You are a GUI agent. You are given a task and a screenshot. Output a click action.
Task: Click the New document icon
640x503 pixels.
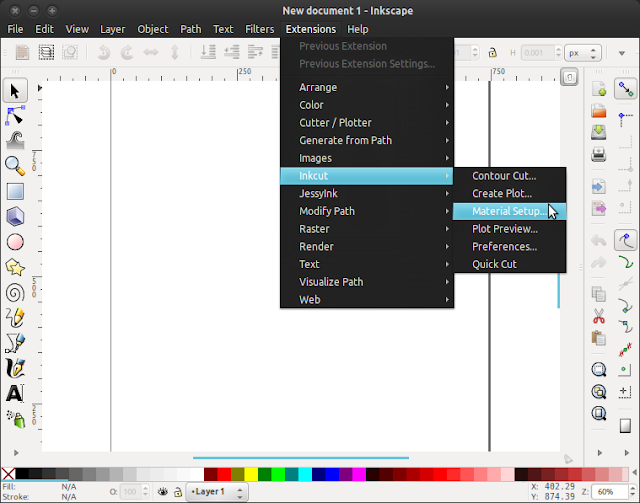click(x=599, y=89)
